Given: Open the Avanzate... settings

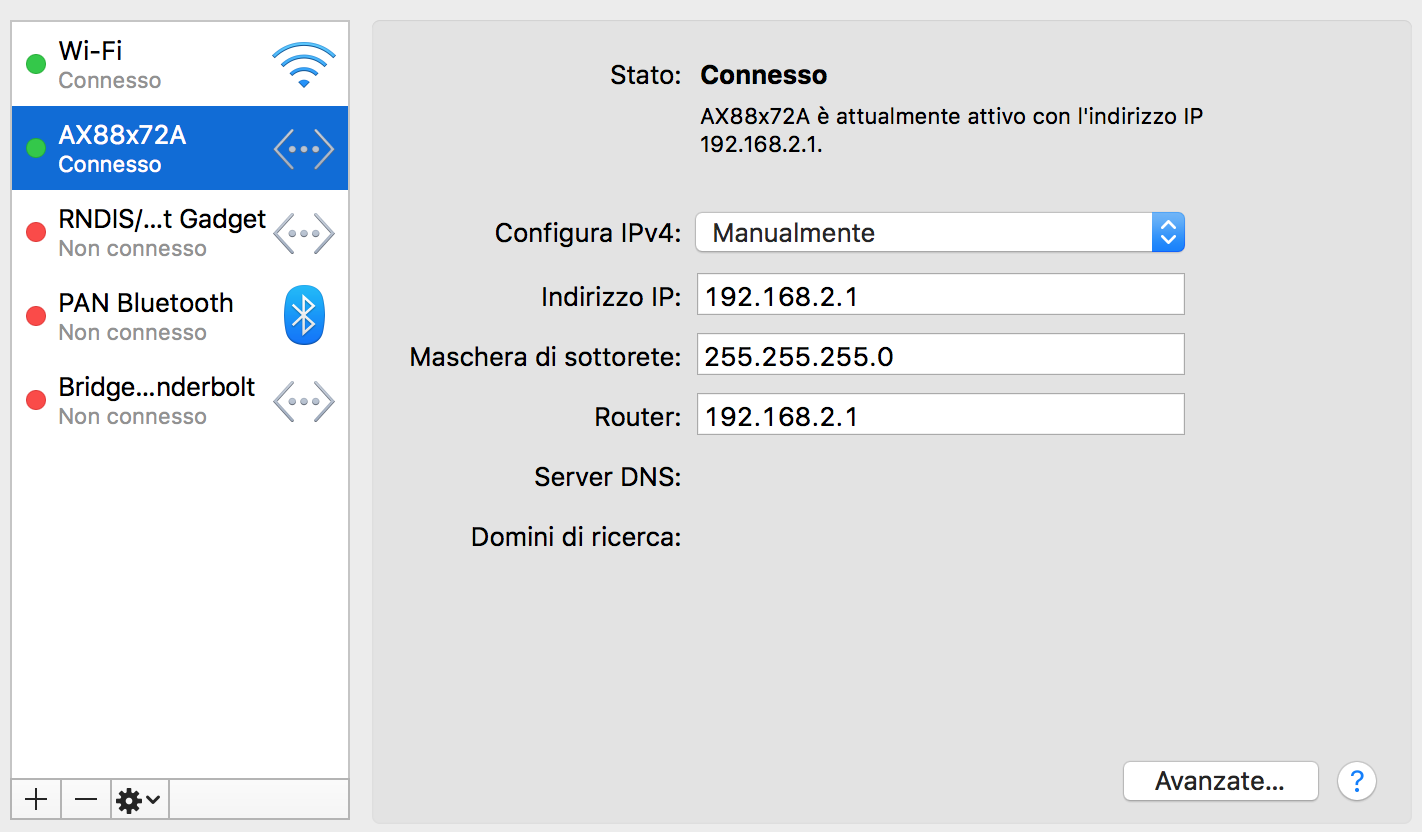Looking at the screenshot, I should point(1220,781).
